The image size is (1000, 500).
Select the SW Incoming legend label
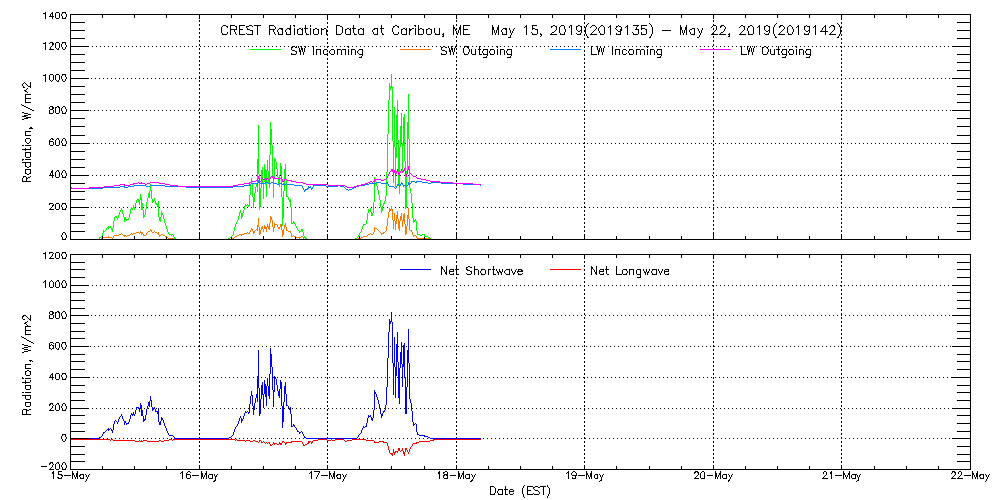(x=326, y=51)
